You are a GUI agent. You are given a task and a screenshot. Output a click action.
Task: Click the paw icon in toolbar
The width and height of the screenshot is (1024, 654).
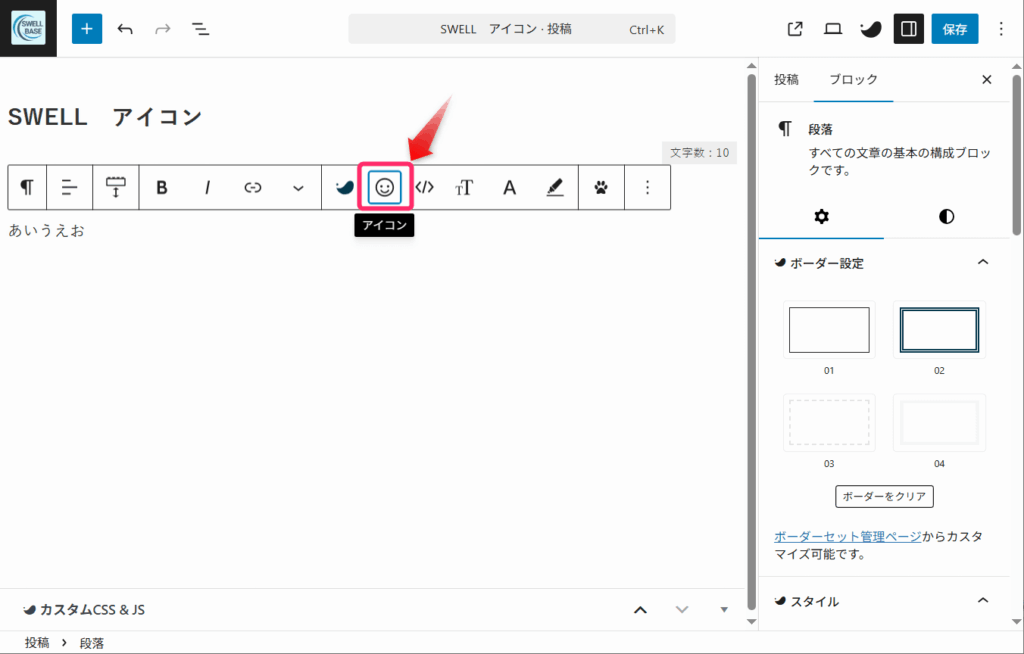601,188
